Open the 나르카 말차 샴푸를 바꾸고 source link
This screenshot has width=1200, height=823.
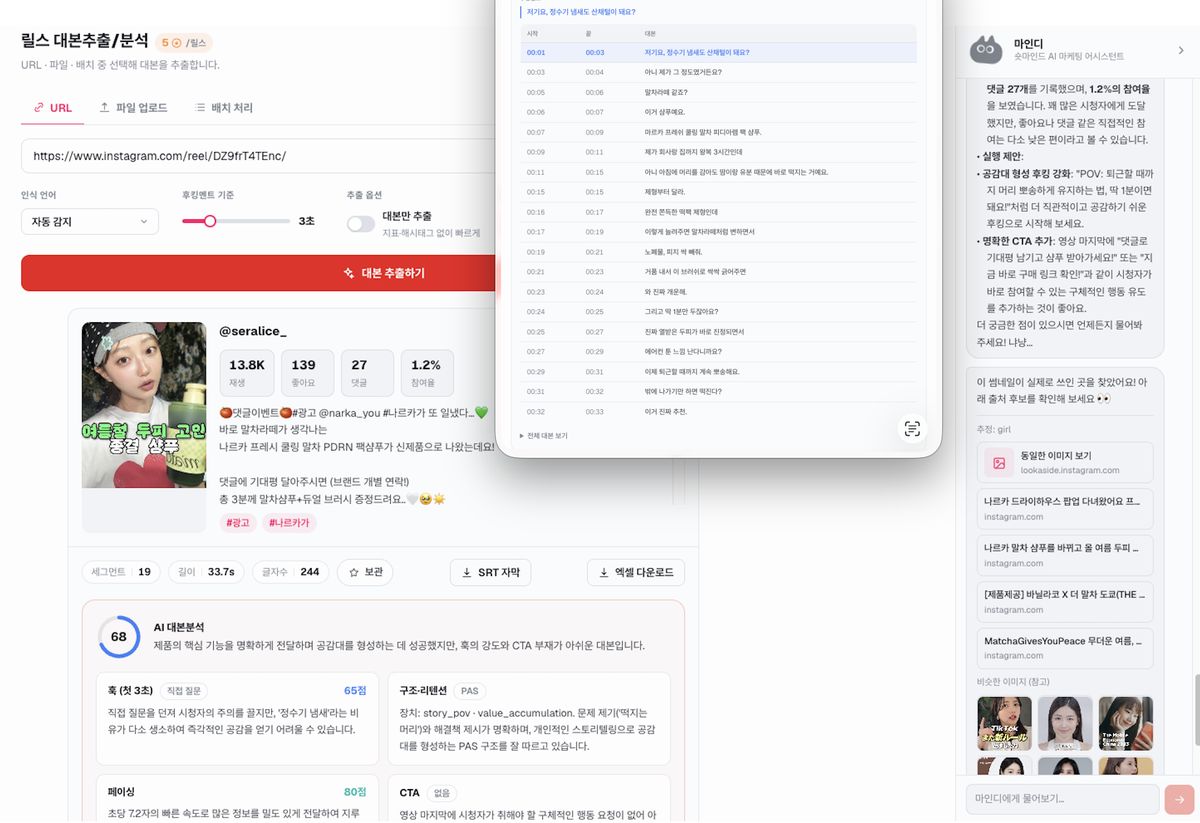1065,555
